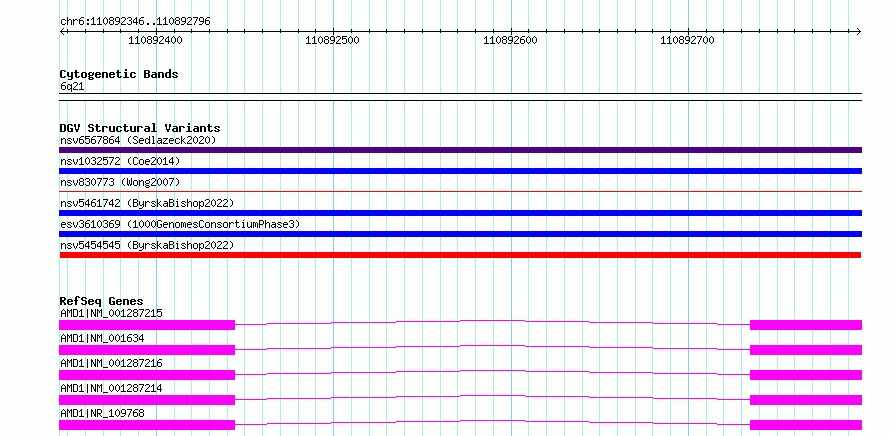This screenshot has height=436, width=890.
Task: Select the right exon of AMD1|NR_109768
Action: (806, 425)
